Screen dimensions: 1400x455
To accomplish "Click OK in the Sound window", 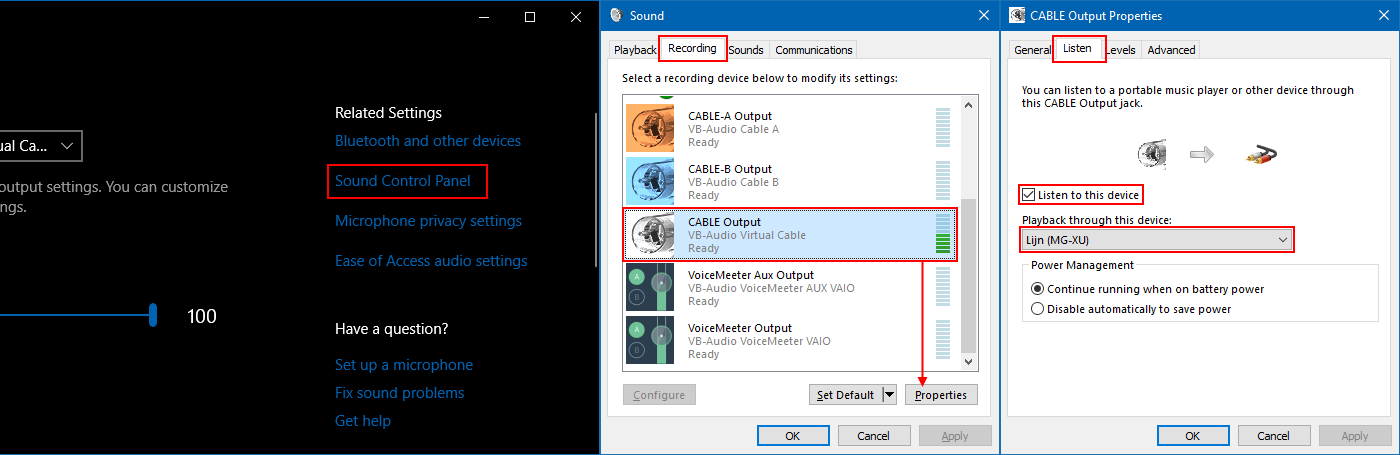I will (793, 436).
